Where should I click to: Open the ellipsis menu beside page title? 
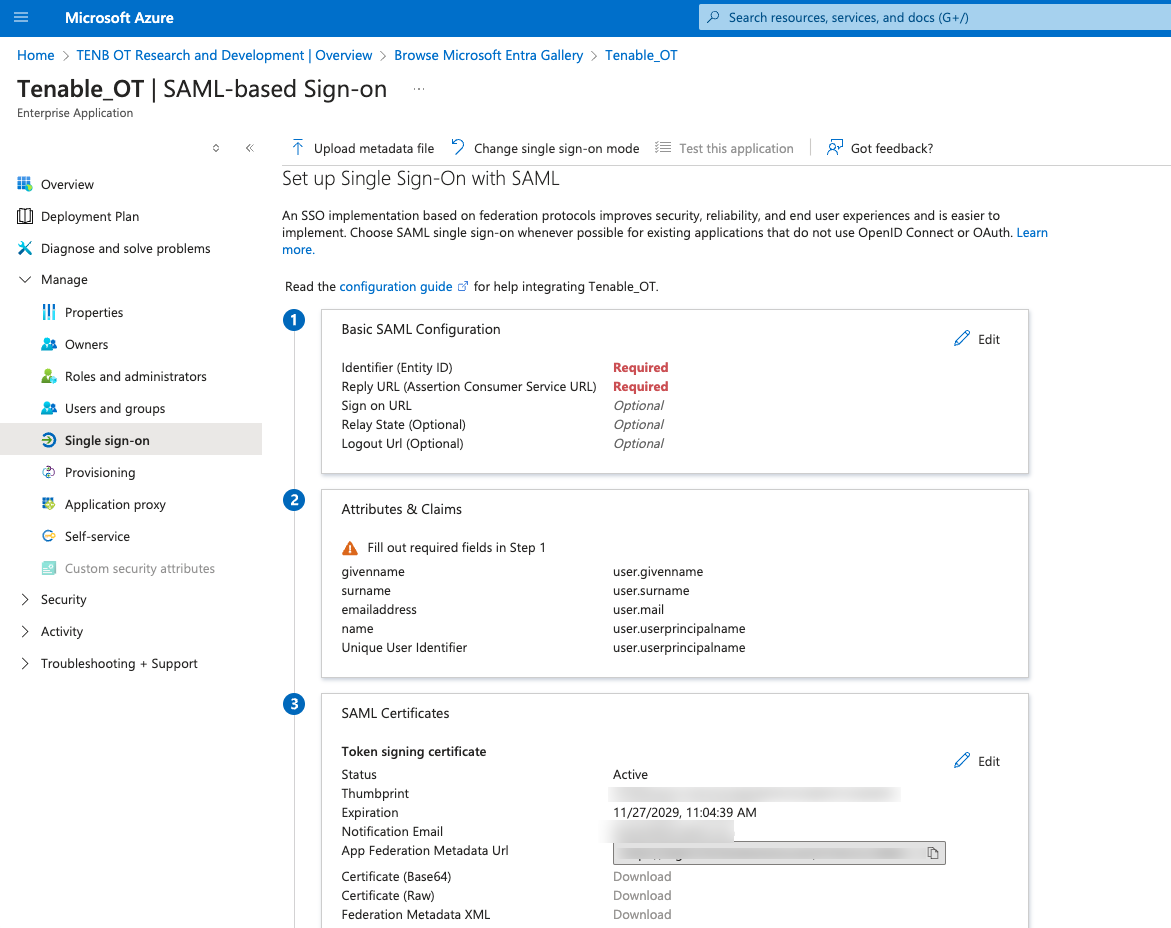coord(419,89)
